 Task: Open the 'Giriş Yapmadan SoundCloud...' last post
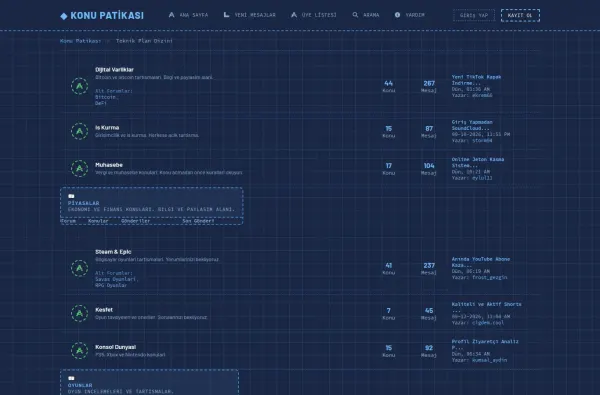(472, 125)
